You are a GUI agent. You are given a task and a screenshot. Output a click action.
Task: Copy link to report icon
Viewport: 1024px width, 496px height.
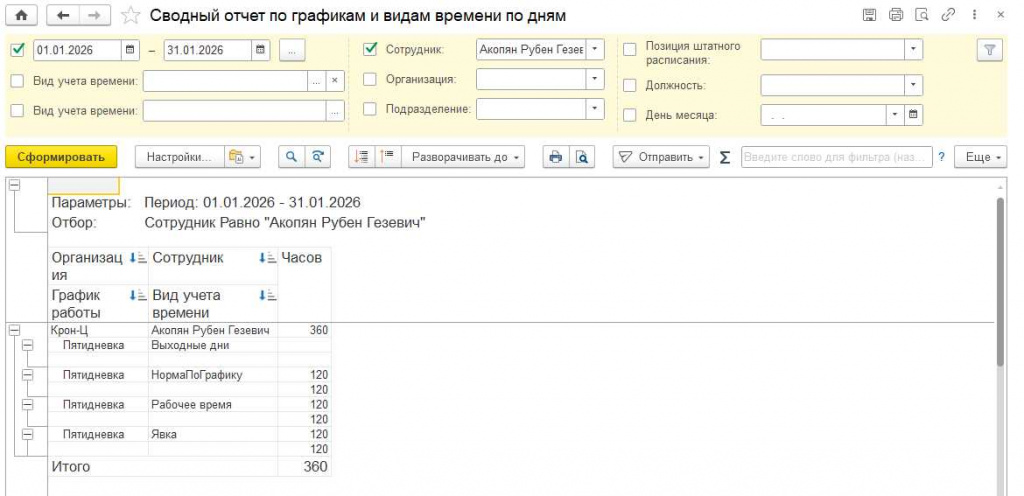(x=948, y=15)
